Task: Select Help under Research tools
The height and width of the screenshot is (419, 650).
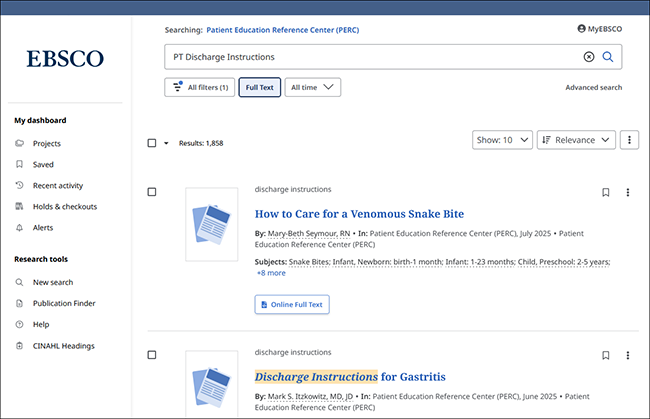Action: (41, 325)
